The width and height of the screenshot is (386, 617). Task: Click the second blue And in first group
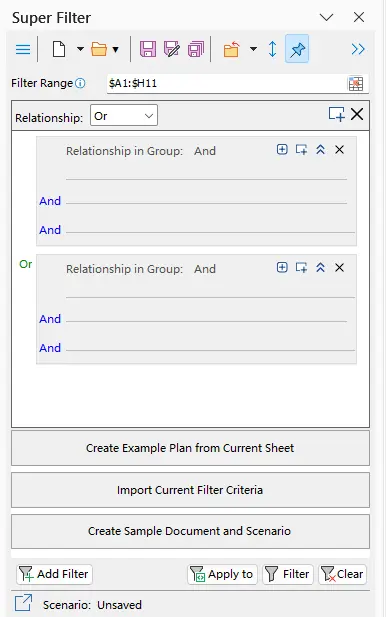pyautogui.click(x=50, y=230)
